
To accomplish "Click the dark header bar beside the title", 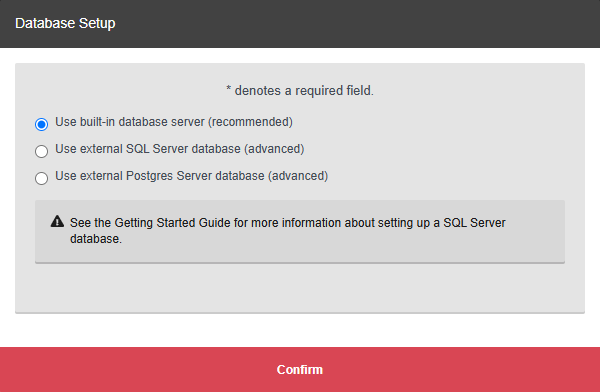I will (356, 24).
